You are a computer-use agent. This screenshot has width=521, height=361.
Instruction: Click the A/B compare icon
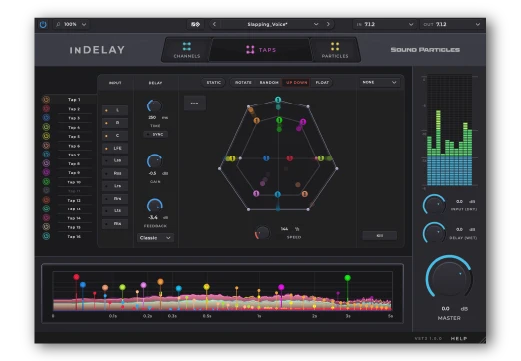pos(195,24)
